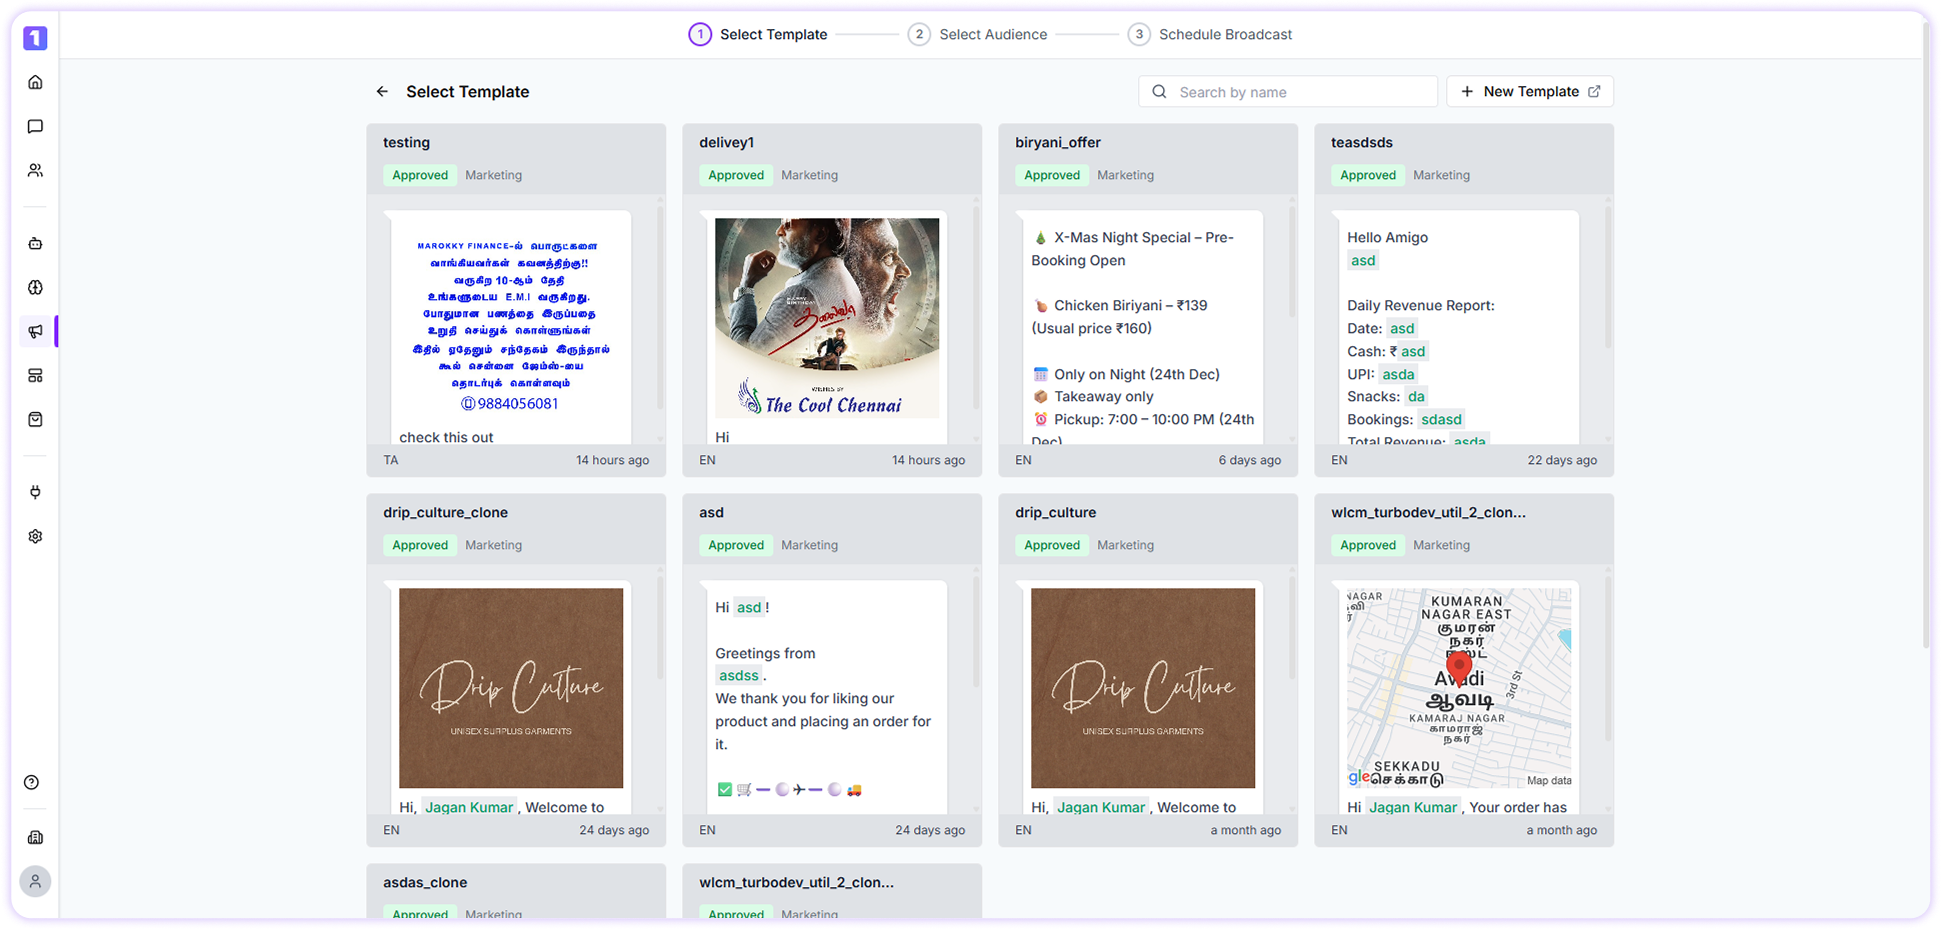Click the testing card preview scrollbar
The width and height of the screenshot is (1942, 930).
pyautogui.click(x=660, y=305)
